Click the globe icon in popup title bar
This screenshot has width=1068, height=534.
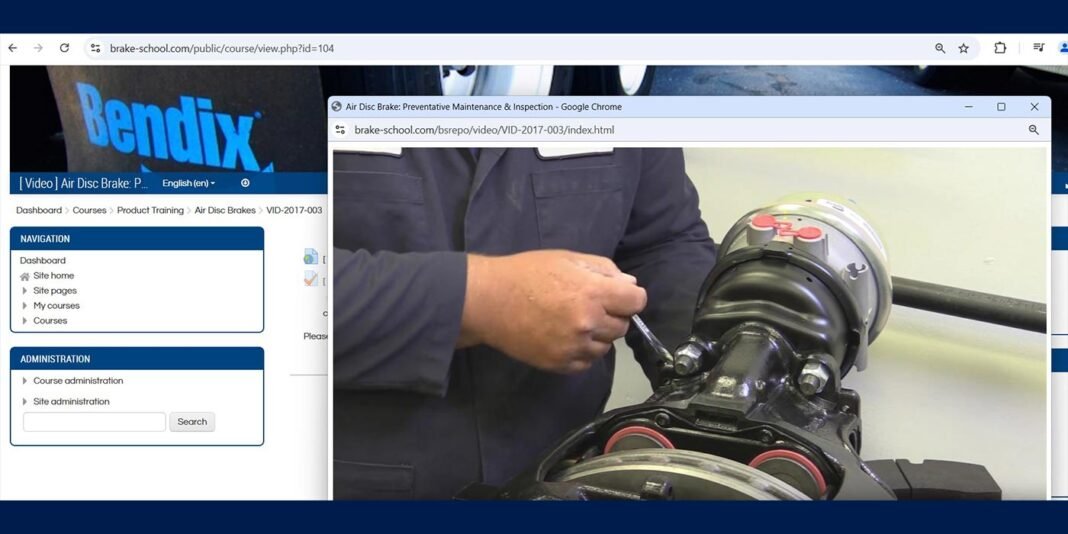(336, 107)
